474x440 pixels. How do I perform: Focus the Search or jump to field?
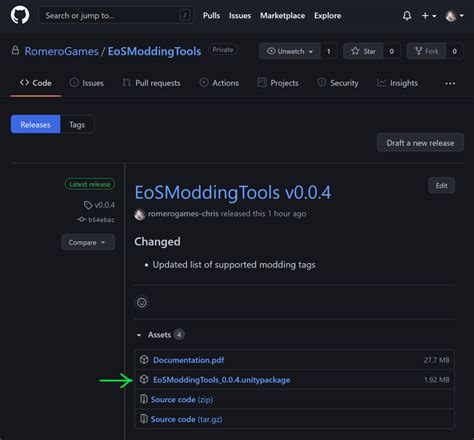(116, 15)
